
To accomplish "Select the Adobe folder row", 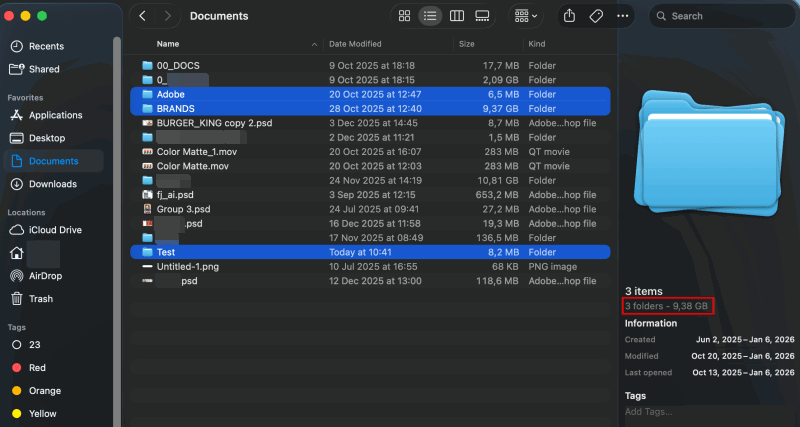I will tap(370, 94).
